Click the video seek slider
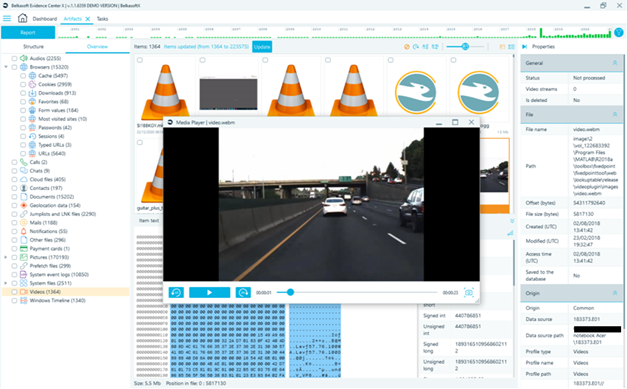 click(x=356, y=292)
